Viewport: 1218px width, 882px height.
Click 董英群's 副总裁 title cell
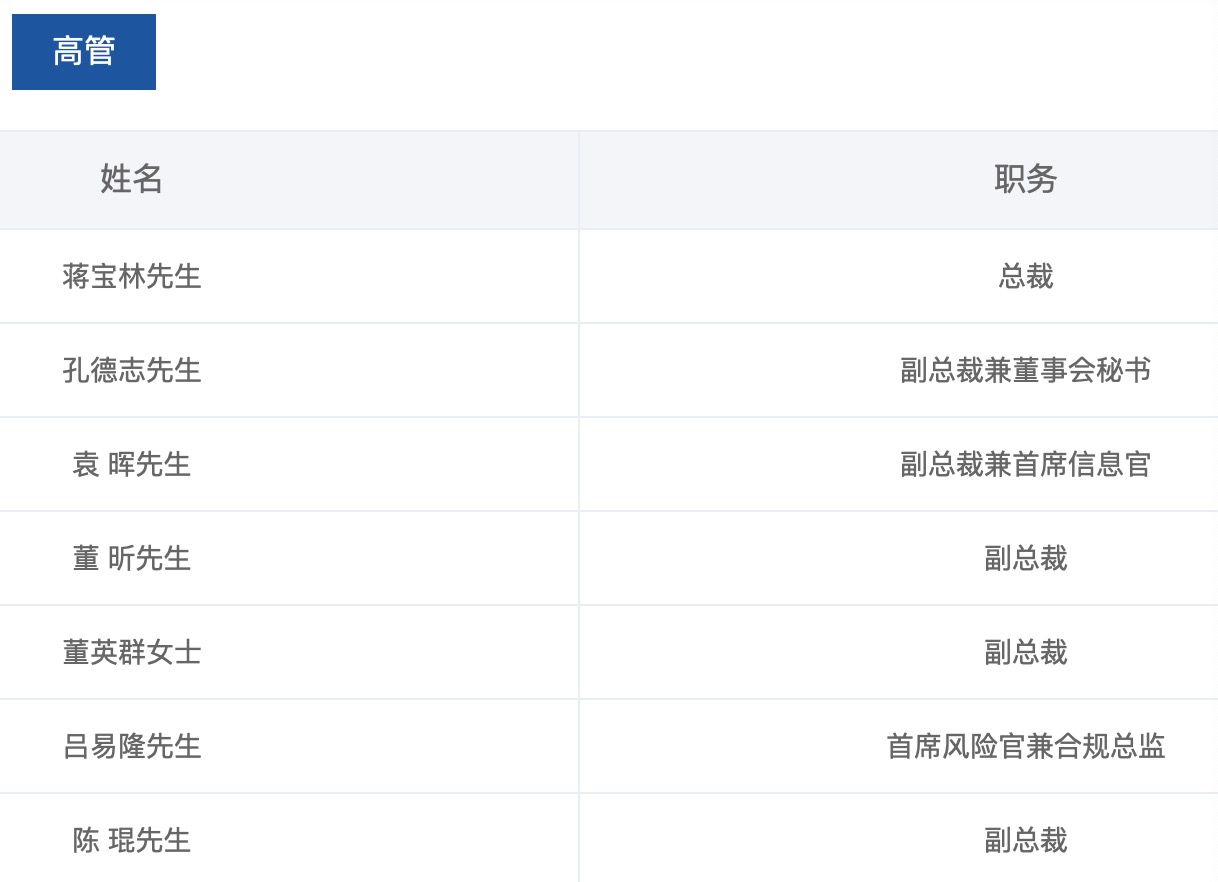pyautogui.click(x=1025, y=652)
